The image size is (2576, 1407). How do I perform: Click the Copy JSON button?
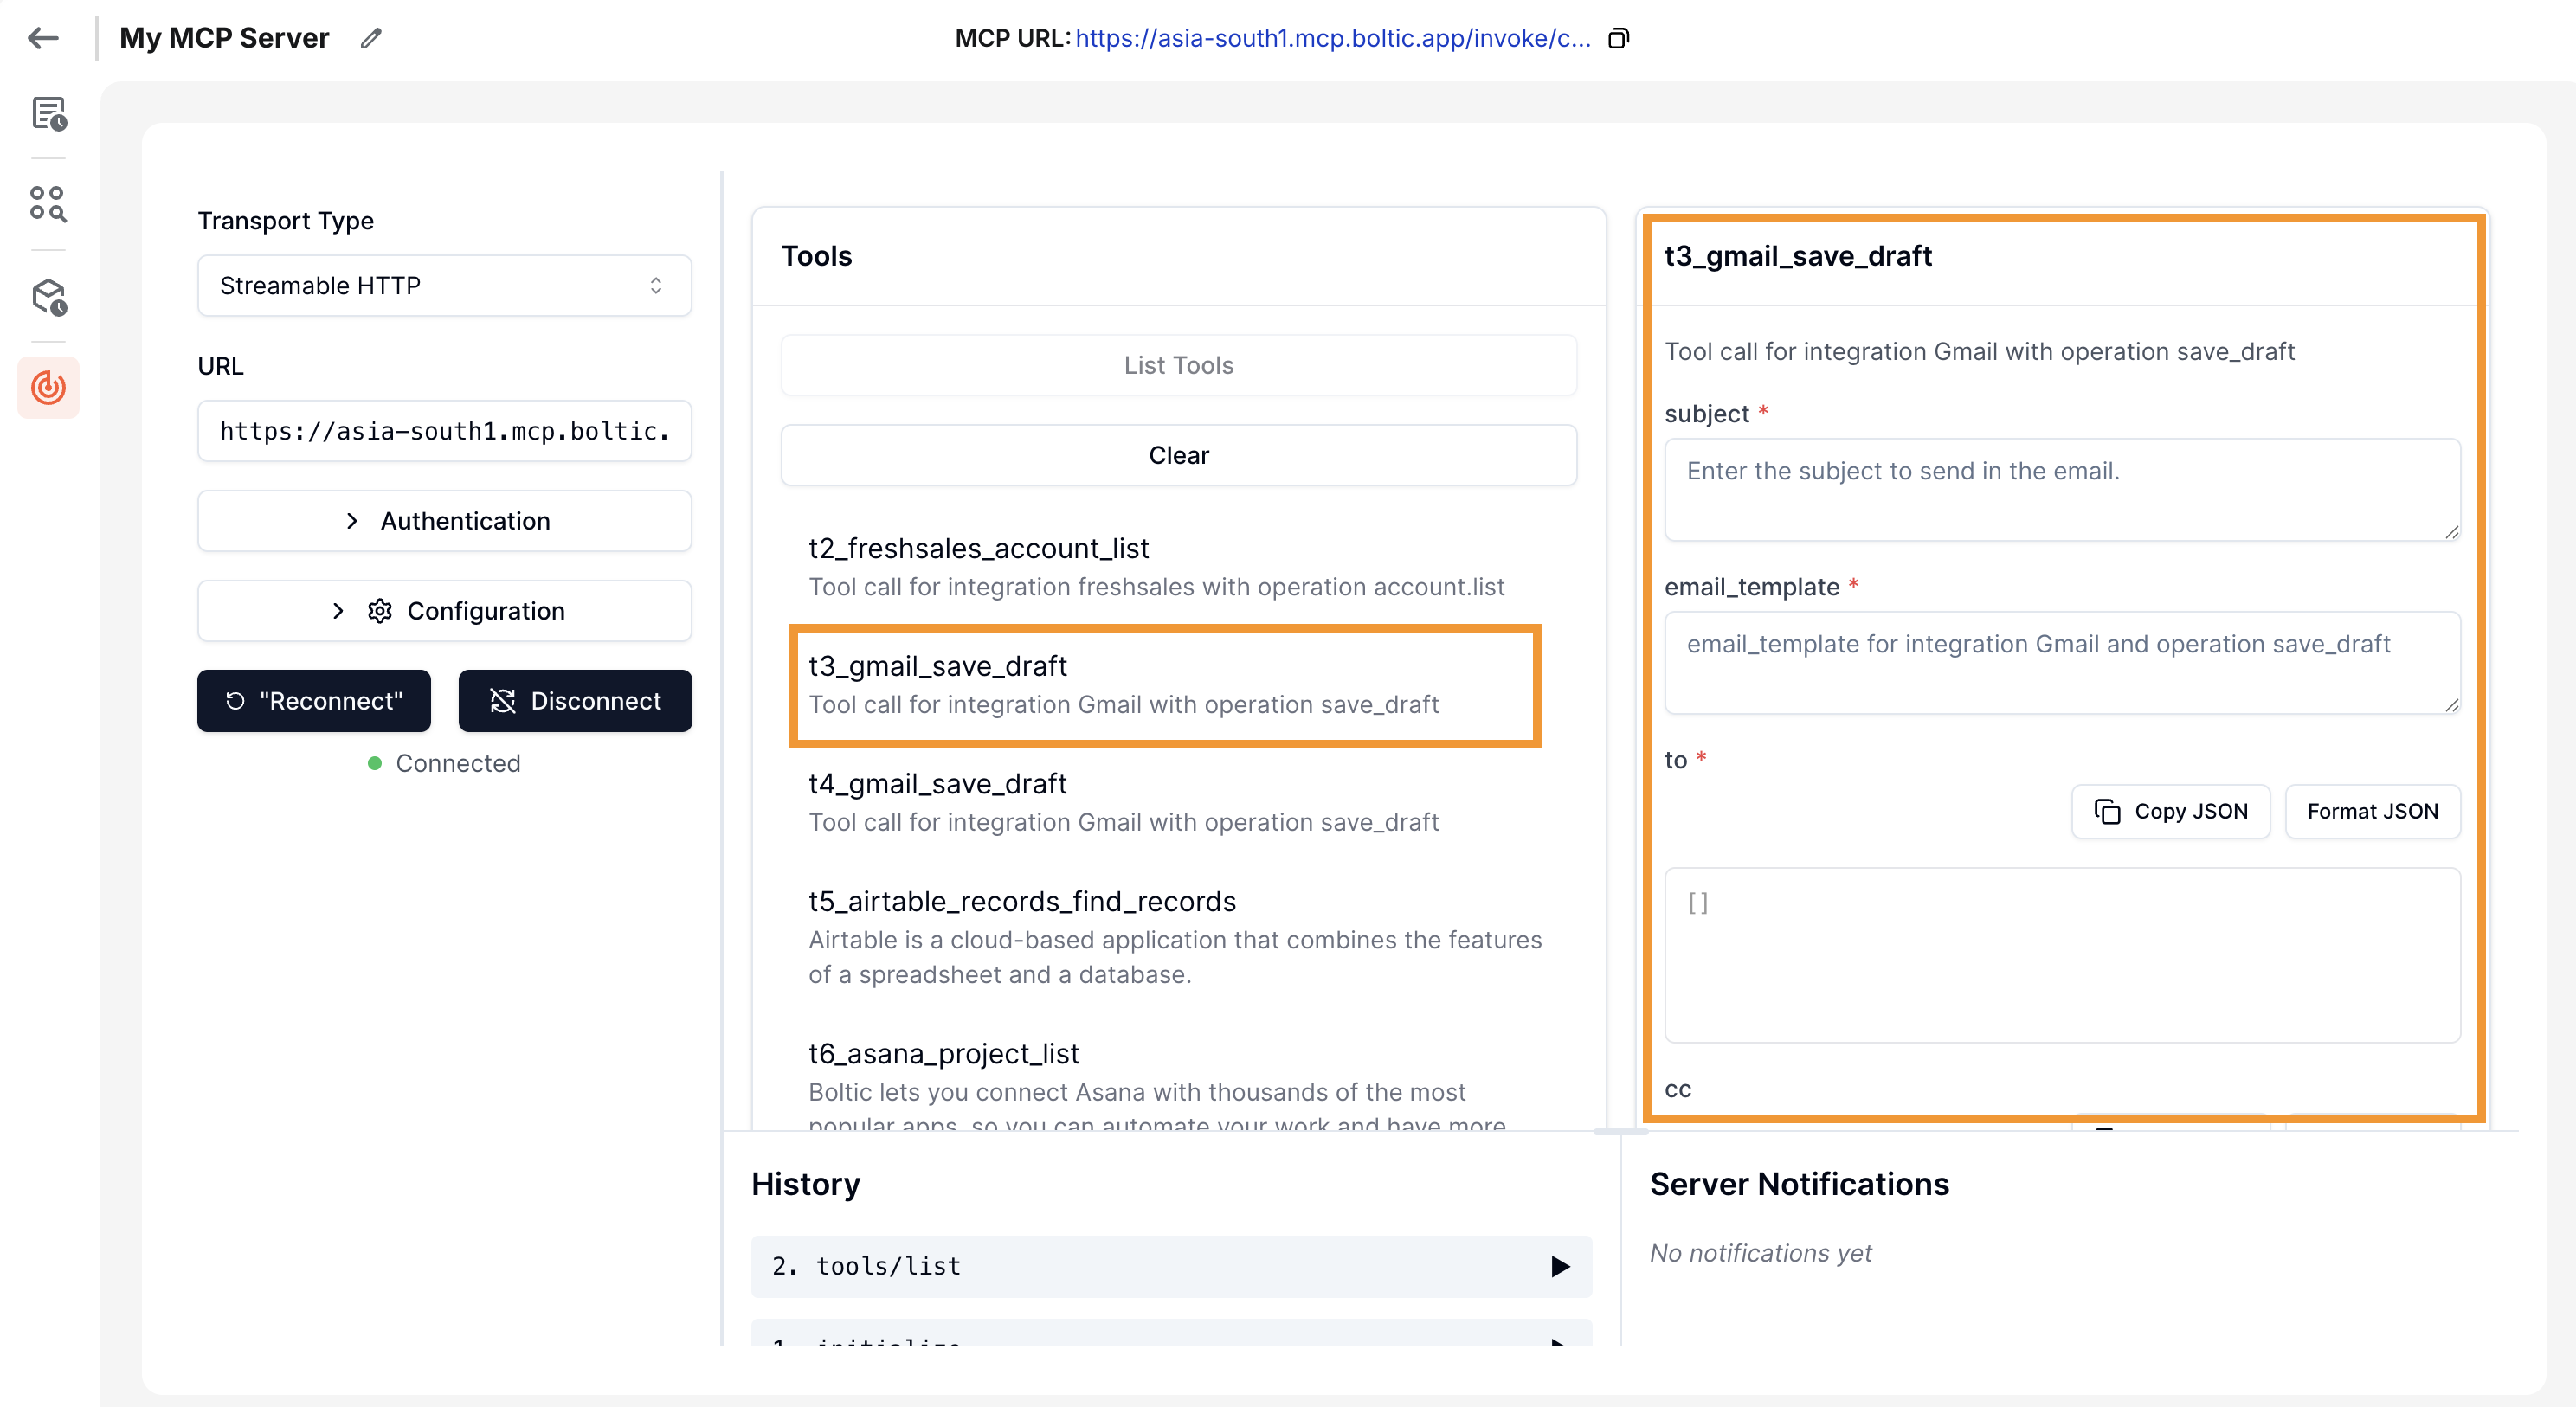coord(2170,811)
